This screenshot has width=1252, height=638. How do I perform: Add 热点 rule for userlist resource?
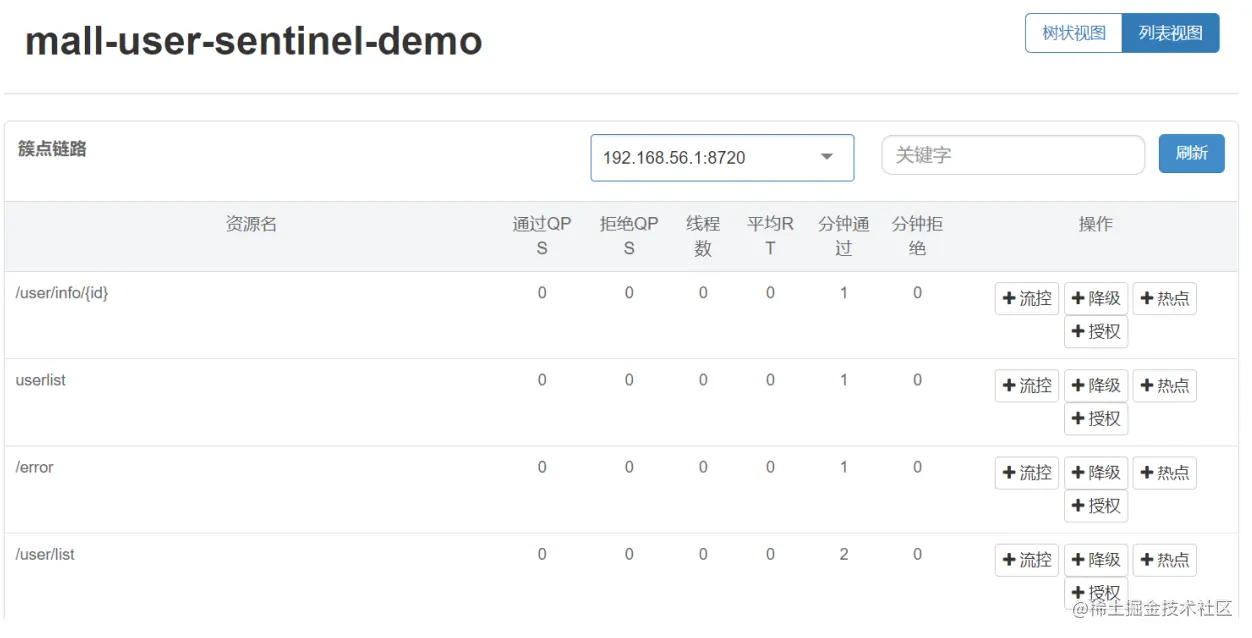pyautogui.click(x=1164, y=385)
